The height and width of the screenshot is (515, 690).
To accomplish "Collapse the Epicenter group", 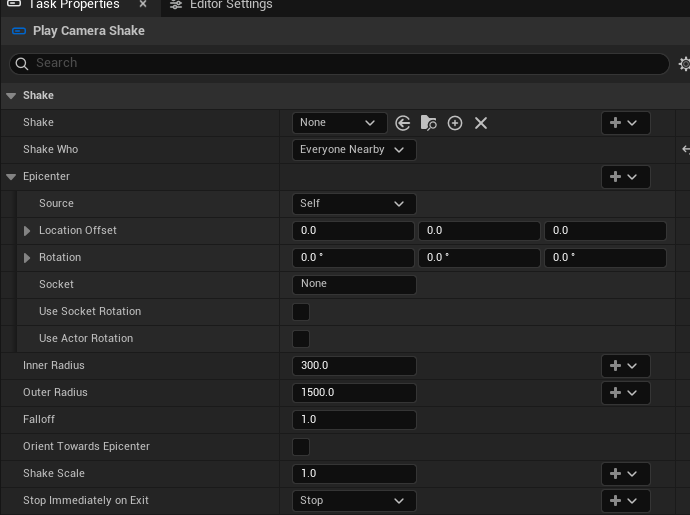I will click(11, 177).
